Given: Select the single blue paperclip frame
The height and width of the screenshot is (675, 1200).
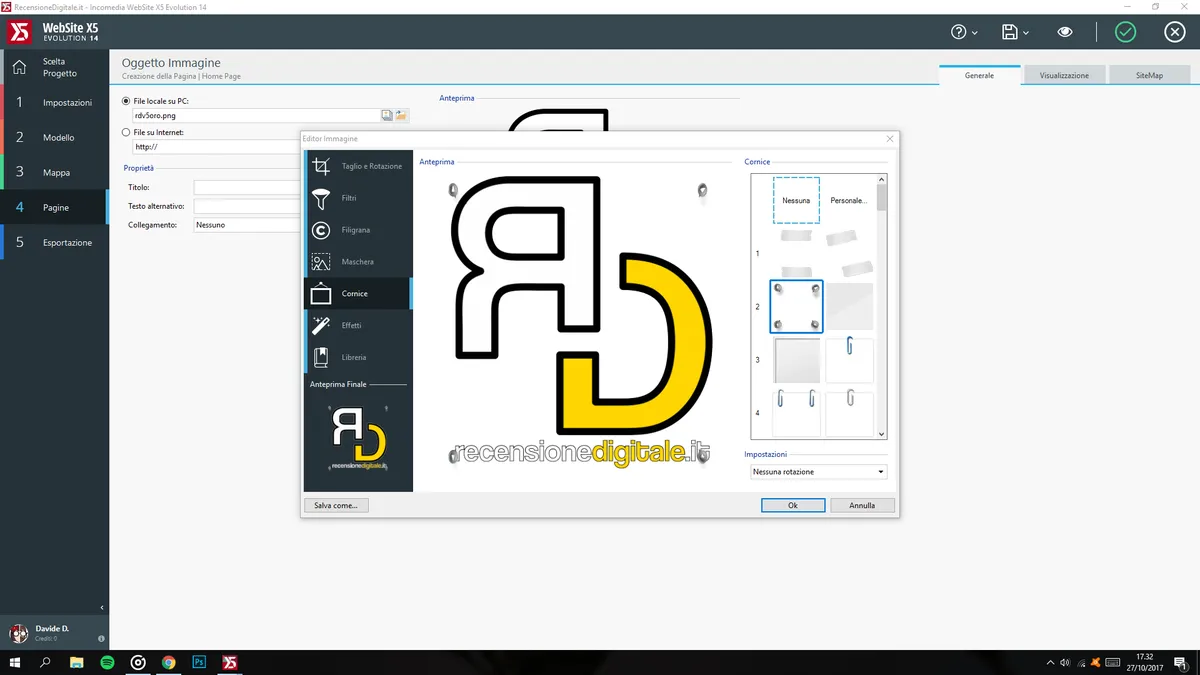Looking at the screenshot, I should click(849, 359).
